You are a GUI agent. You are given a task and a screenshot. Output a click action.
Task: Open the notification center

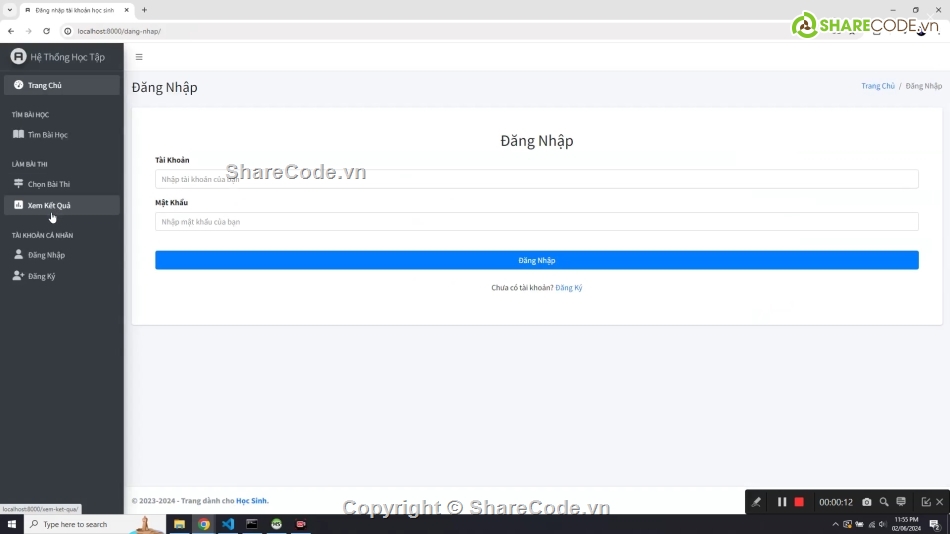(x=935, y=524)
